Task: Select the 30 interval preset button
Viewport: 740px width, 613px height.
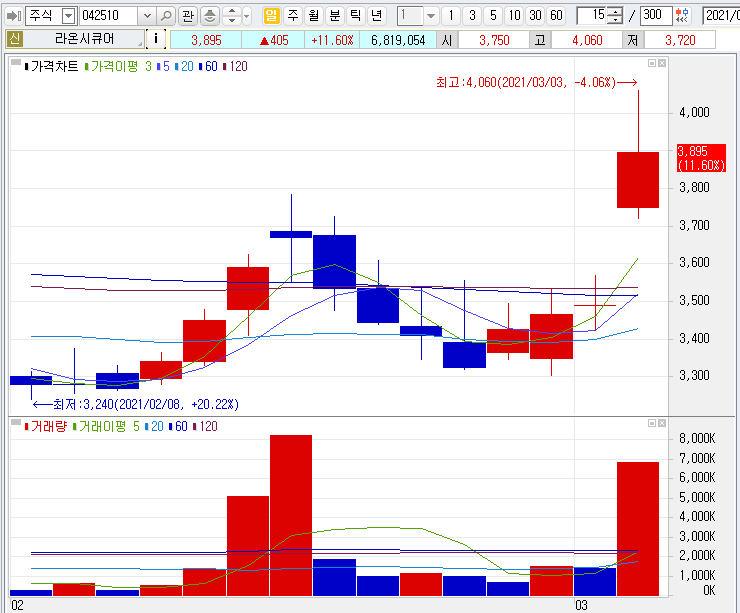Action: tap(535, 16)
